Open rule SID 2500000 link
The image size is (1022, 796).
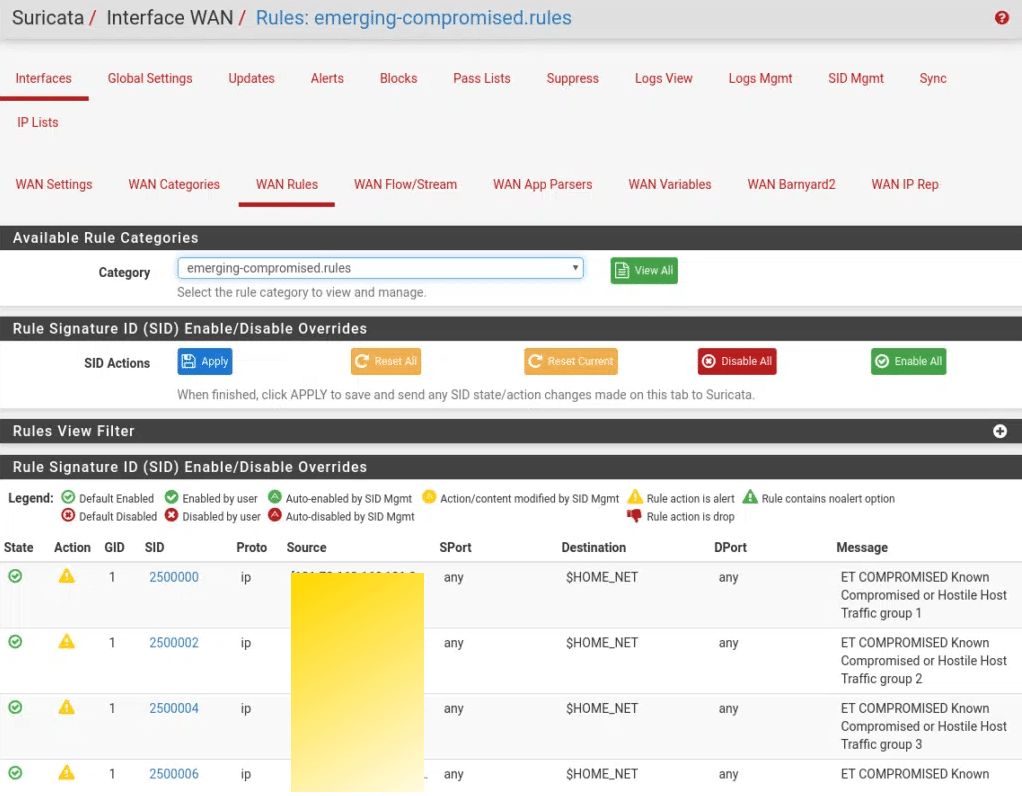point(174,577)
